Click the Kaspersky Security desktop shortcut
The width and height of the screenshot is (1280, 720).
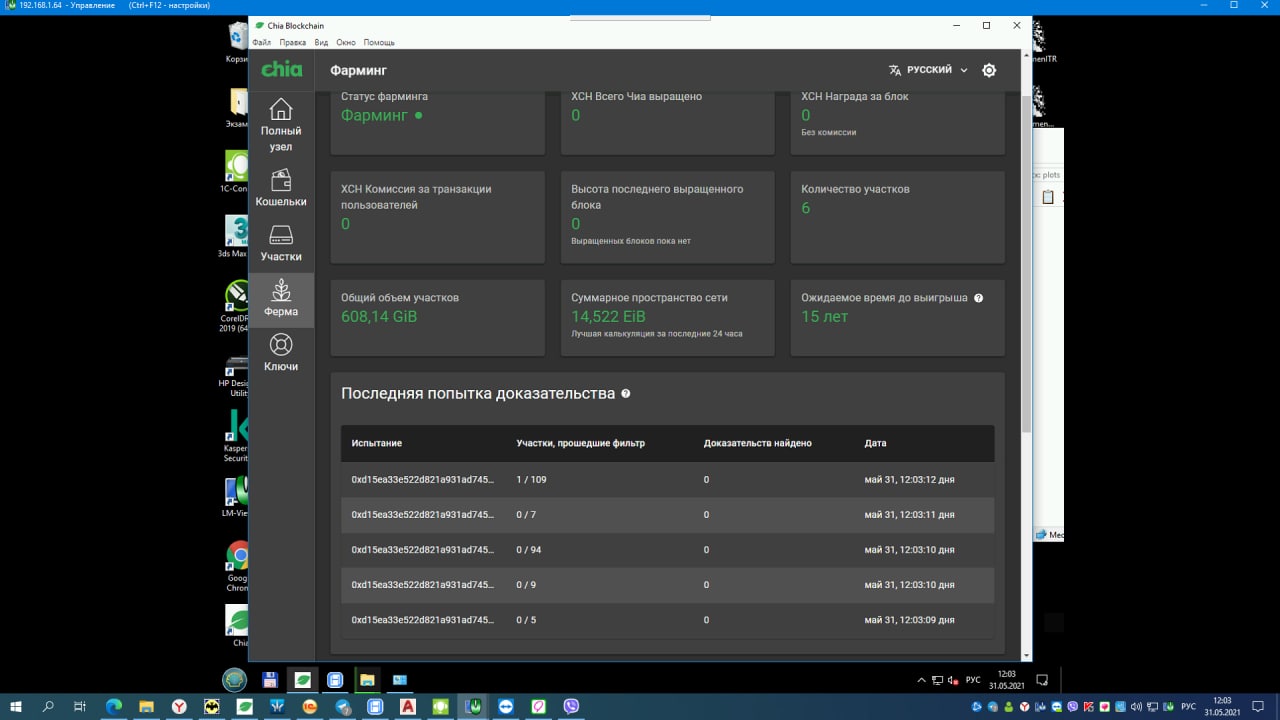[x=237, y=436]
